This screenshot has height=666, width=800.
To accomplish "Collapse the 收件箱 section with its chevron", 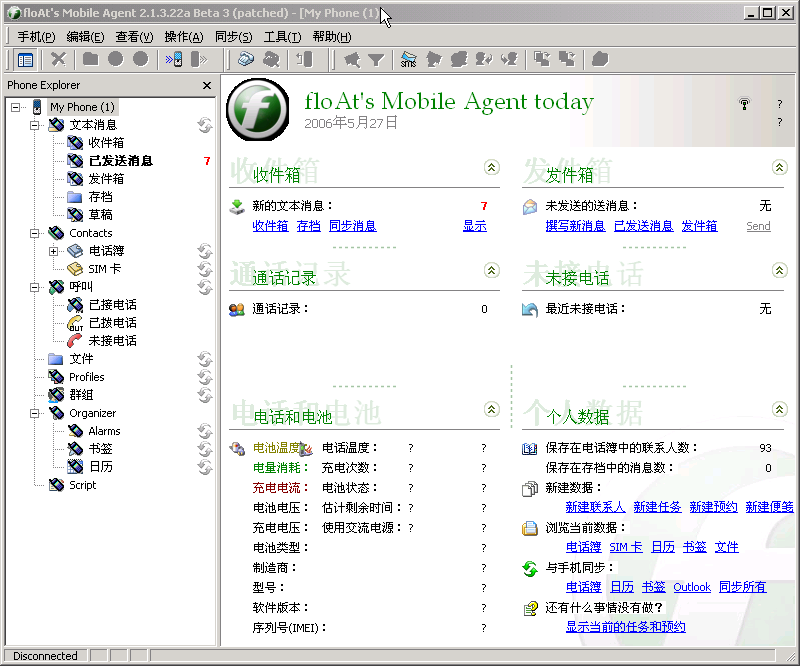I will [491, 167].
